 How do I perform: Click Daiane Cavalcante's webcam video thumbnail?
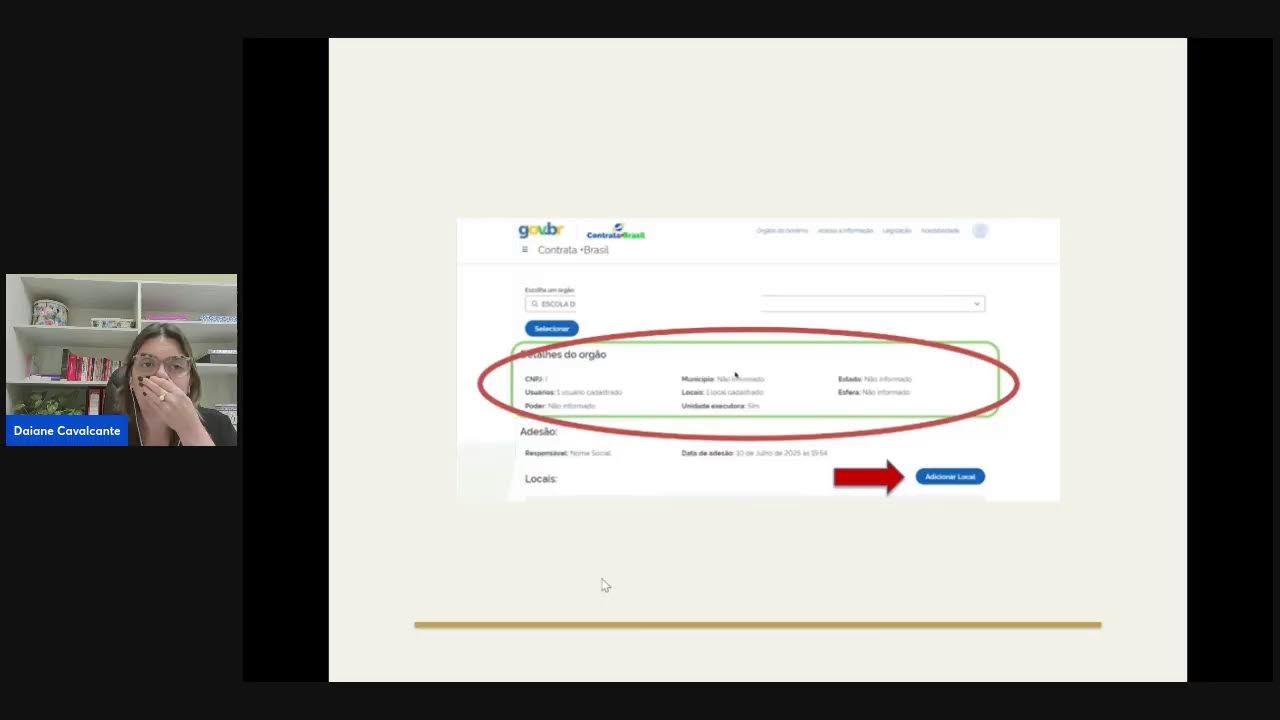(121, 359)
